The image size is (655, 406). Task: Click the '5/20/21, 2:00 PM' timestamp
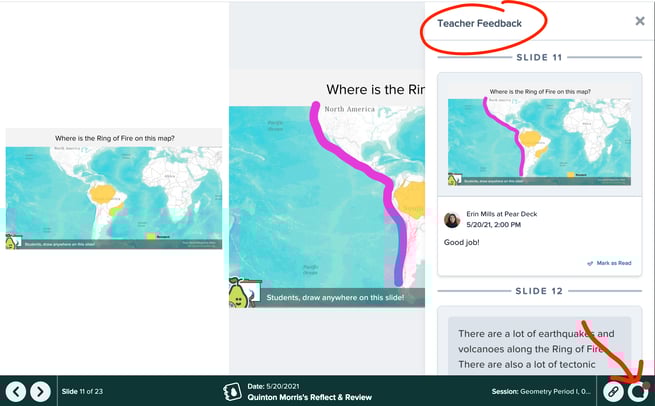(493, 225)
